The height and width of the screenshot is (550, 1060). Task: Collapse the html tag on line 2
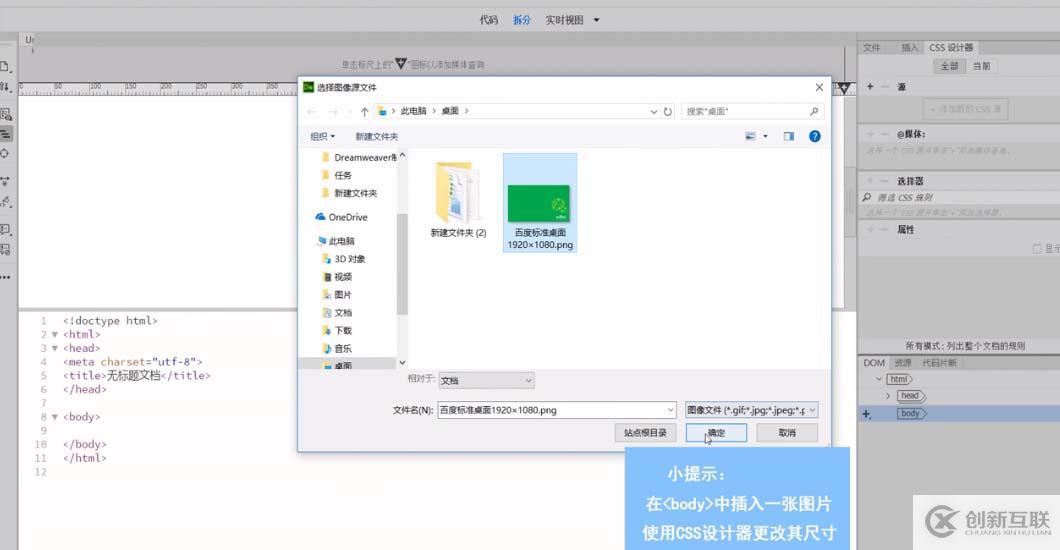[x=55, y=334]
